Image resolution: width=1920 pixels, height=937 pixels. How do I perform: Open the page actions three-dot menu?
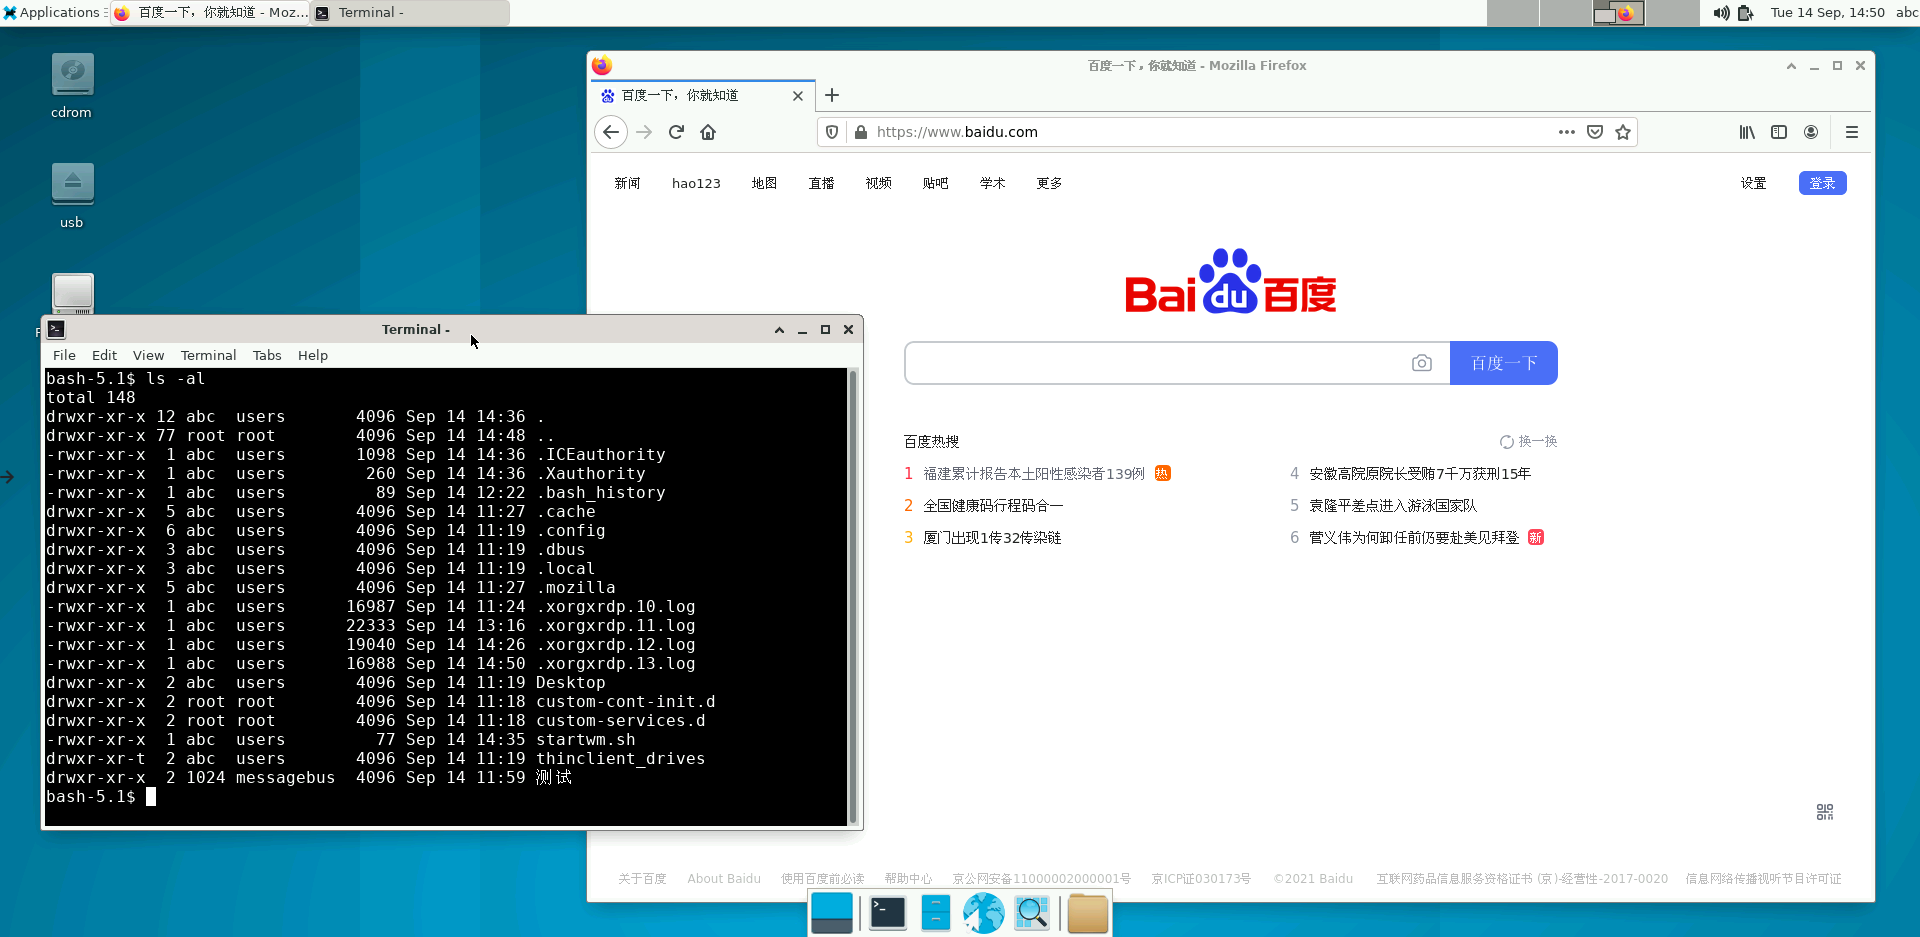tap(1567, 131)
